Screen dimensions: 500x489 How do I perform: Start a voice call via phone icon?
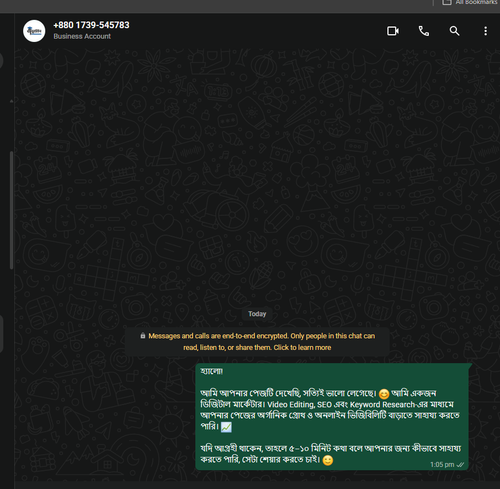click(424, 31)
